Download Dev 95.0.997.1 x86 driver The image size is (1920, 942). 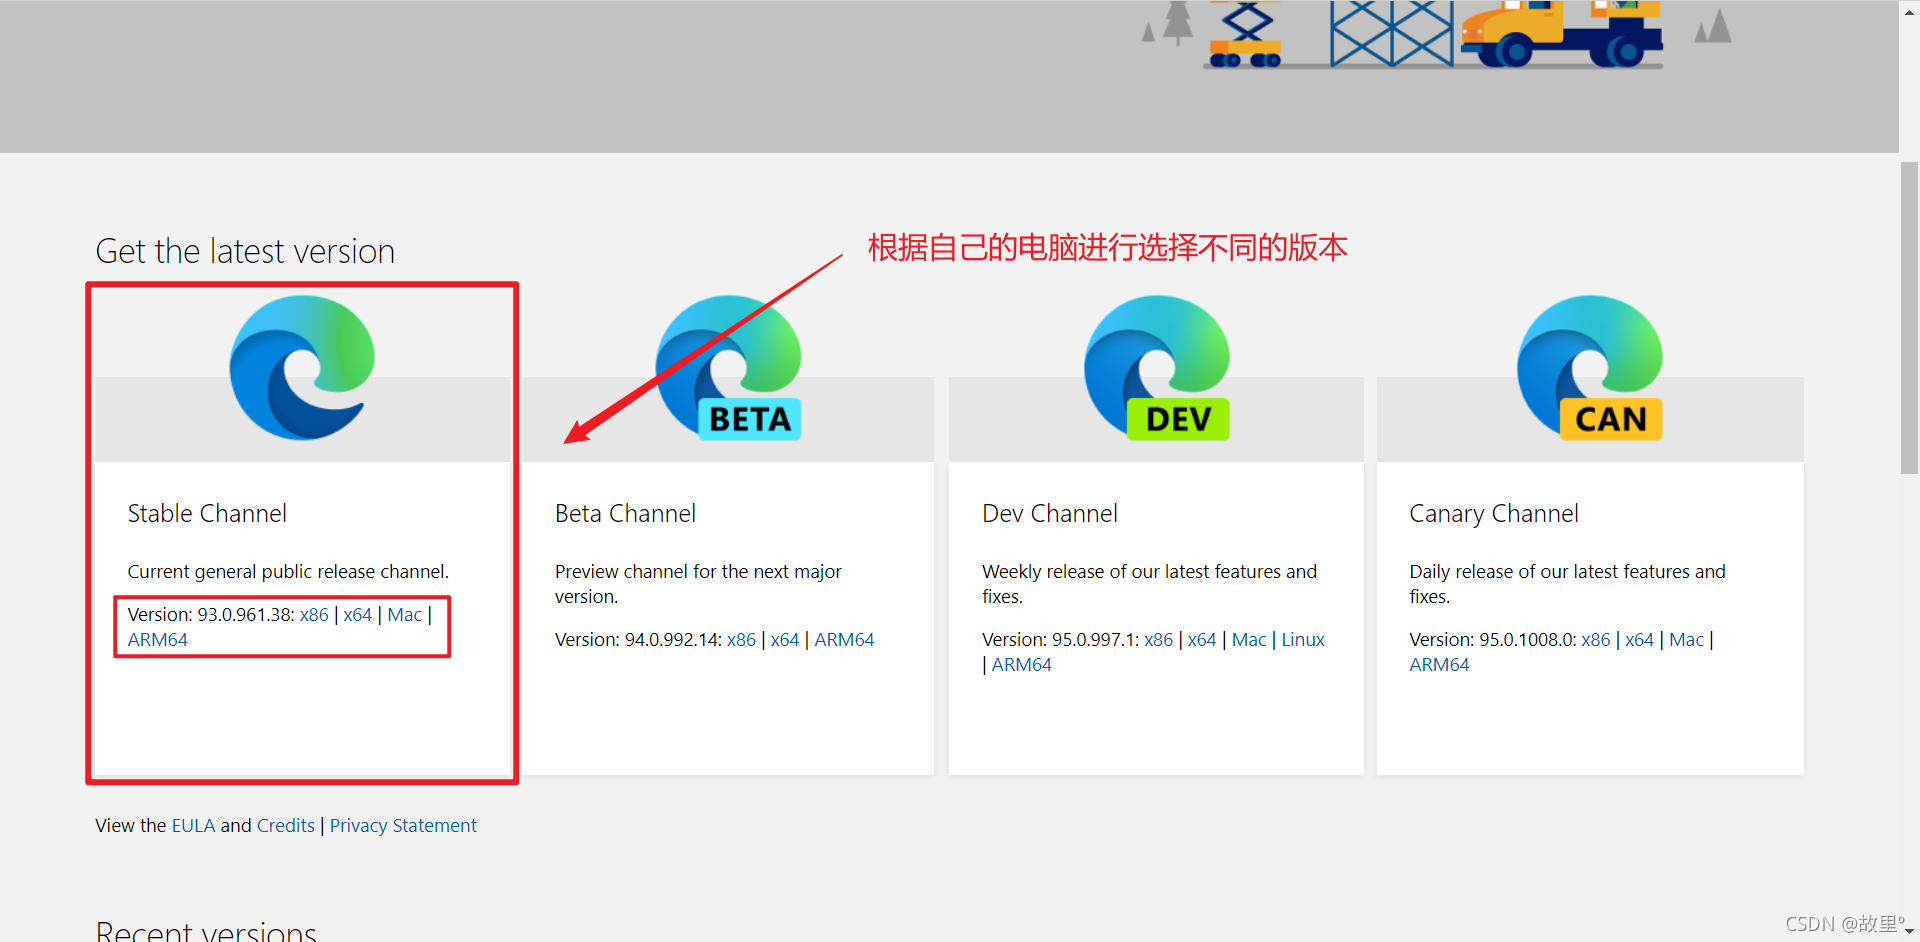(1158, 640)
